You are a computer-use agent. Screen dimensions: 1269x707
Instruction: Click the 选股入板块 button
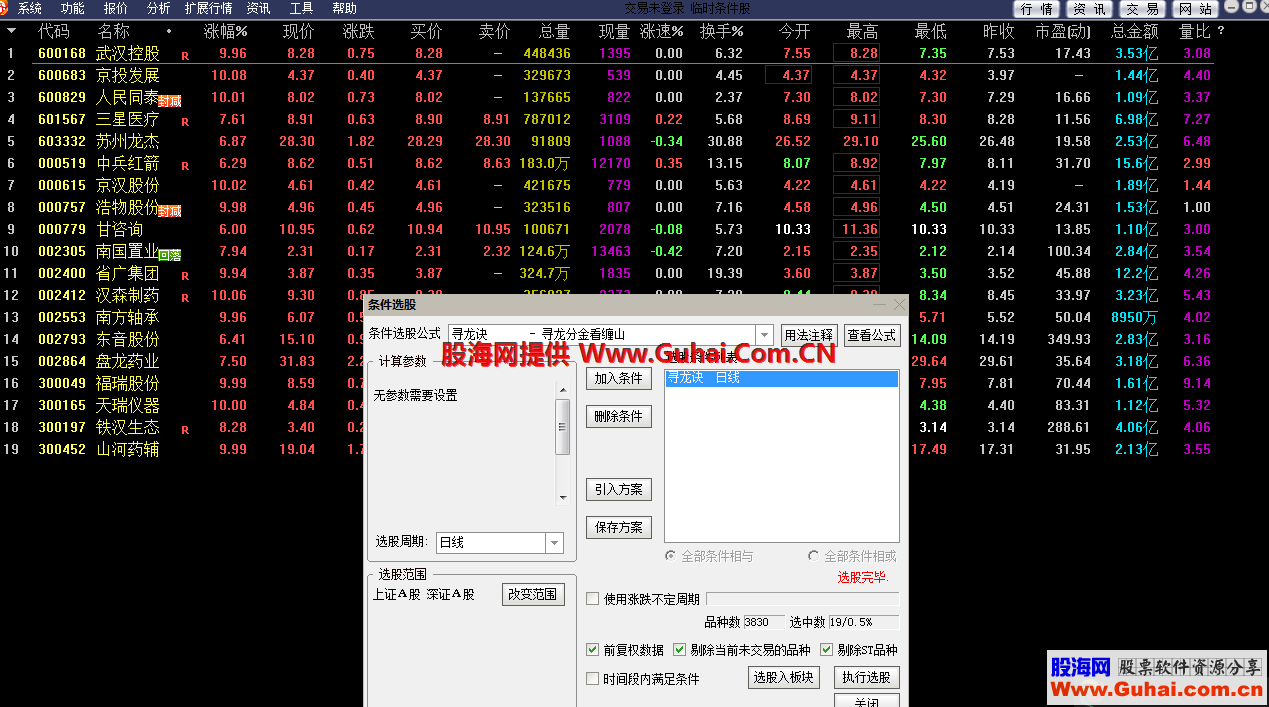click(x=783, y=677)
